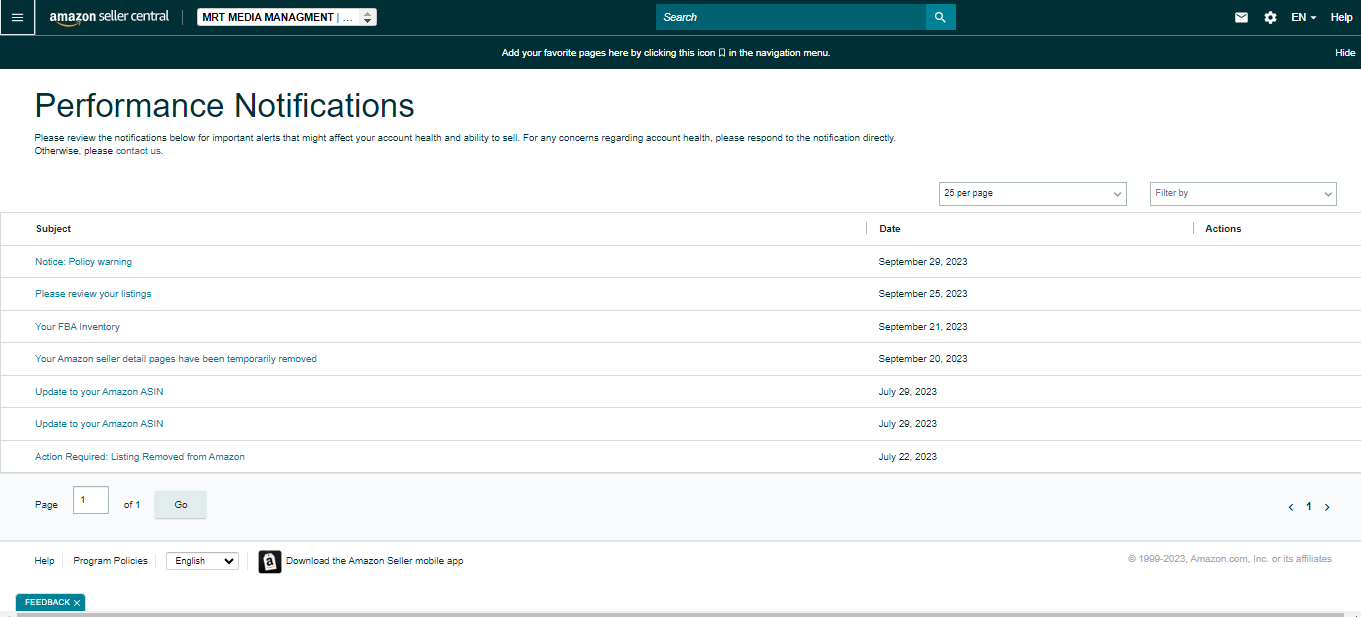The height and width of the screenshot is (617, 1361).
Task: Click the Date column header
Action: coord(890,229)
